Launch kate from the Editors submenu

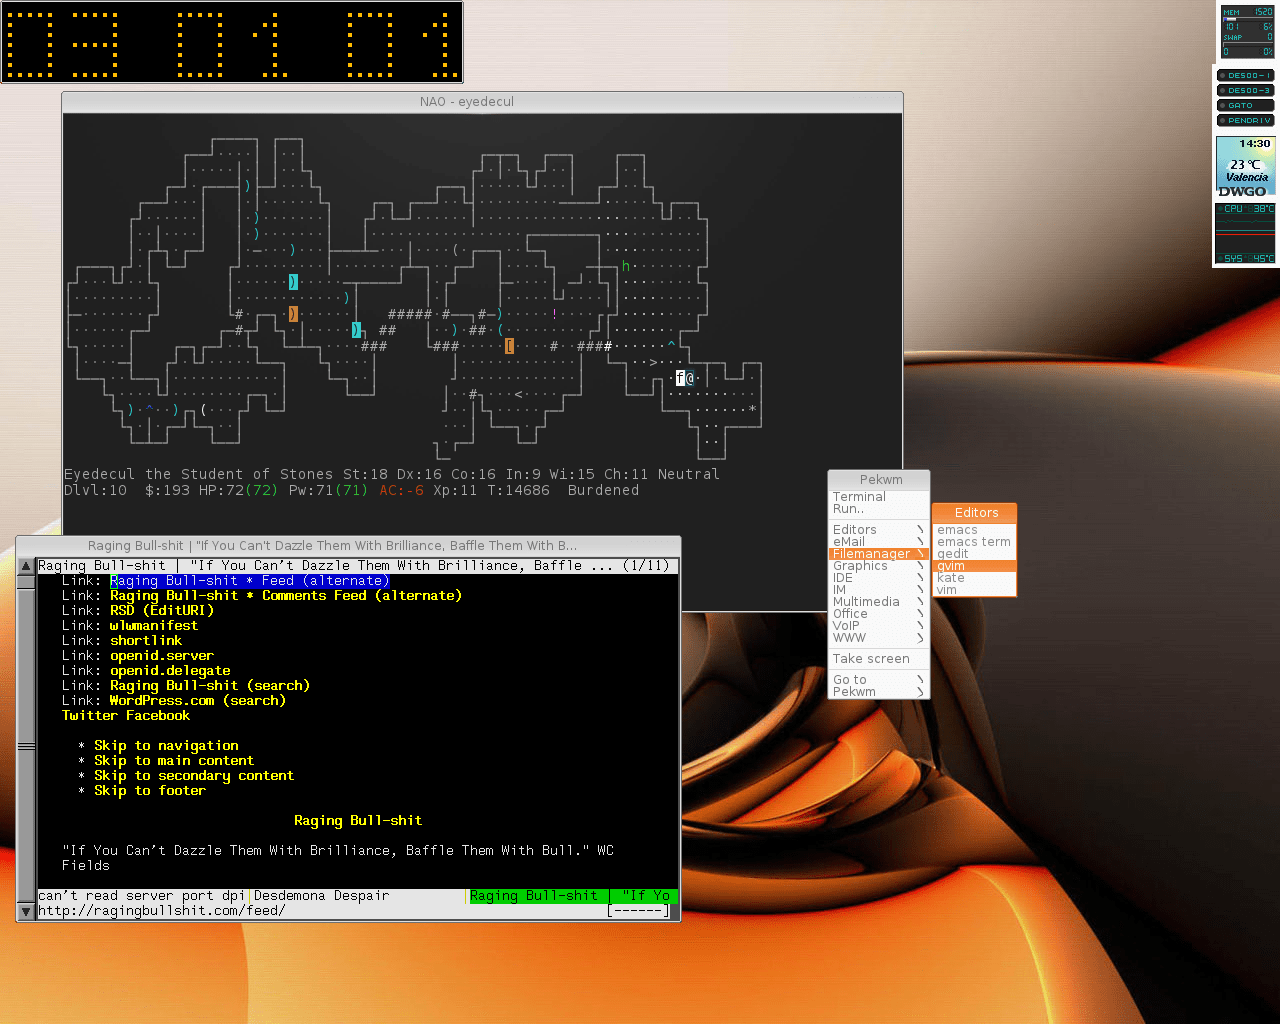coord(975,578)
